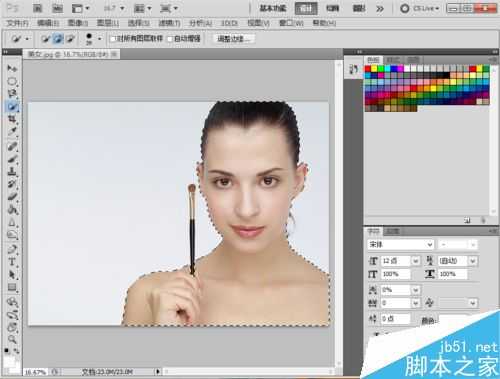Select the Eyedropper tool

pos(12,132)
